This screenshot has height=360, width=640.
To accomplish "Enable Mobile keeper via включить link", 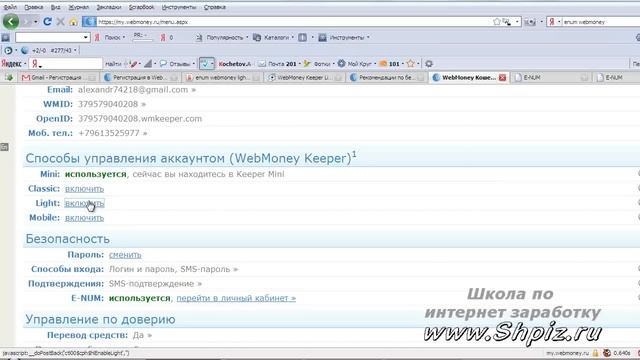I will tap(84, 218).
